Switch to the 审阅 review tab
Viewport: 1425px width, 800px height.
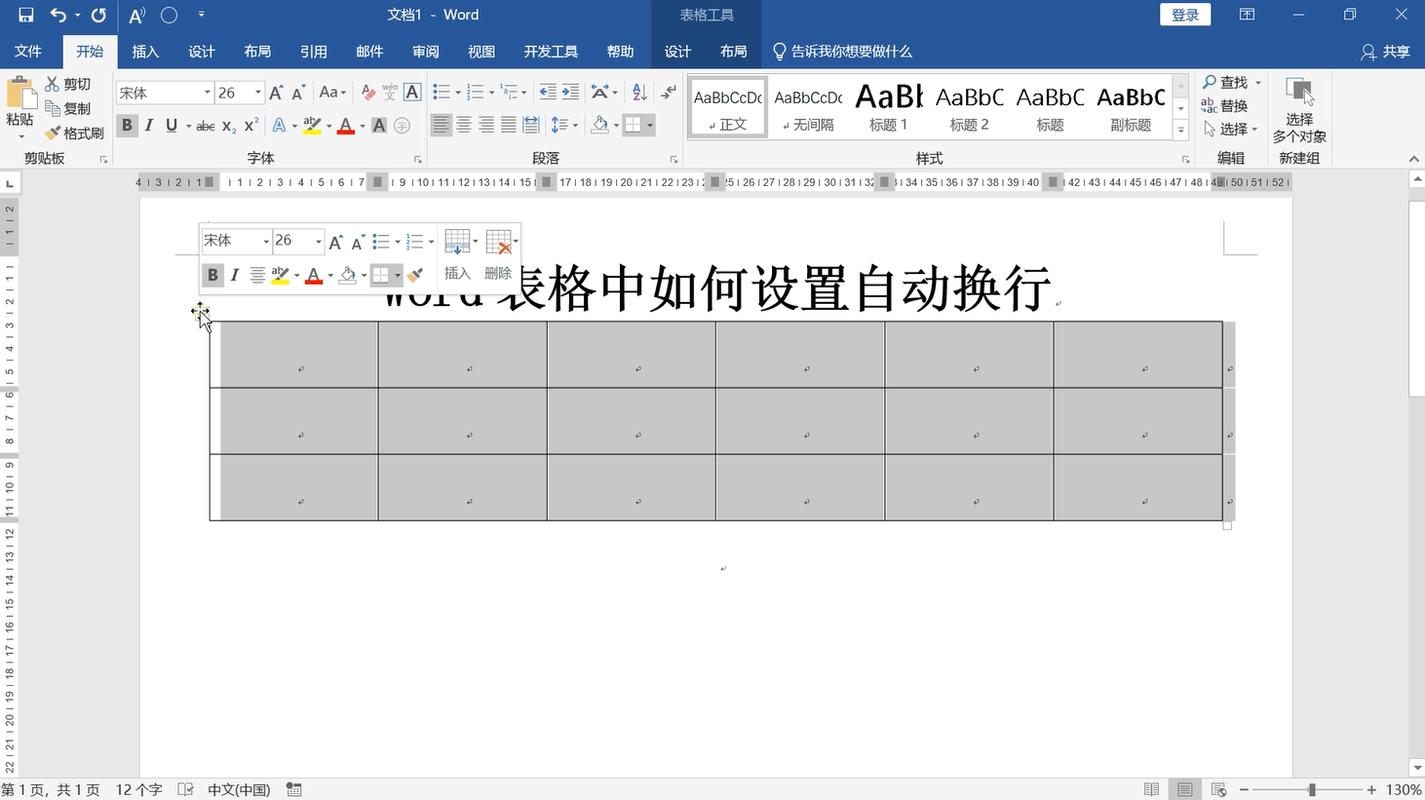point(425,51)
